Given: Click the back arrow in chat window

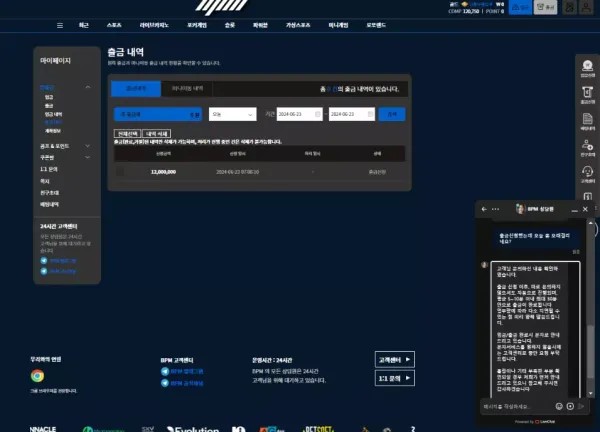Looking at the screenshot, I should pyautogui.click(x=484, y=209).
